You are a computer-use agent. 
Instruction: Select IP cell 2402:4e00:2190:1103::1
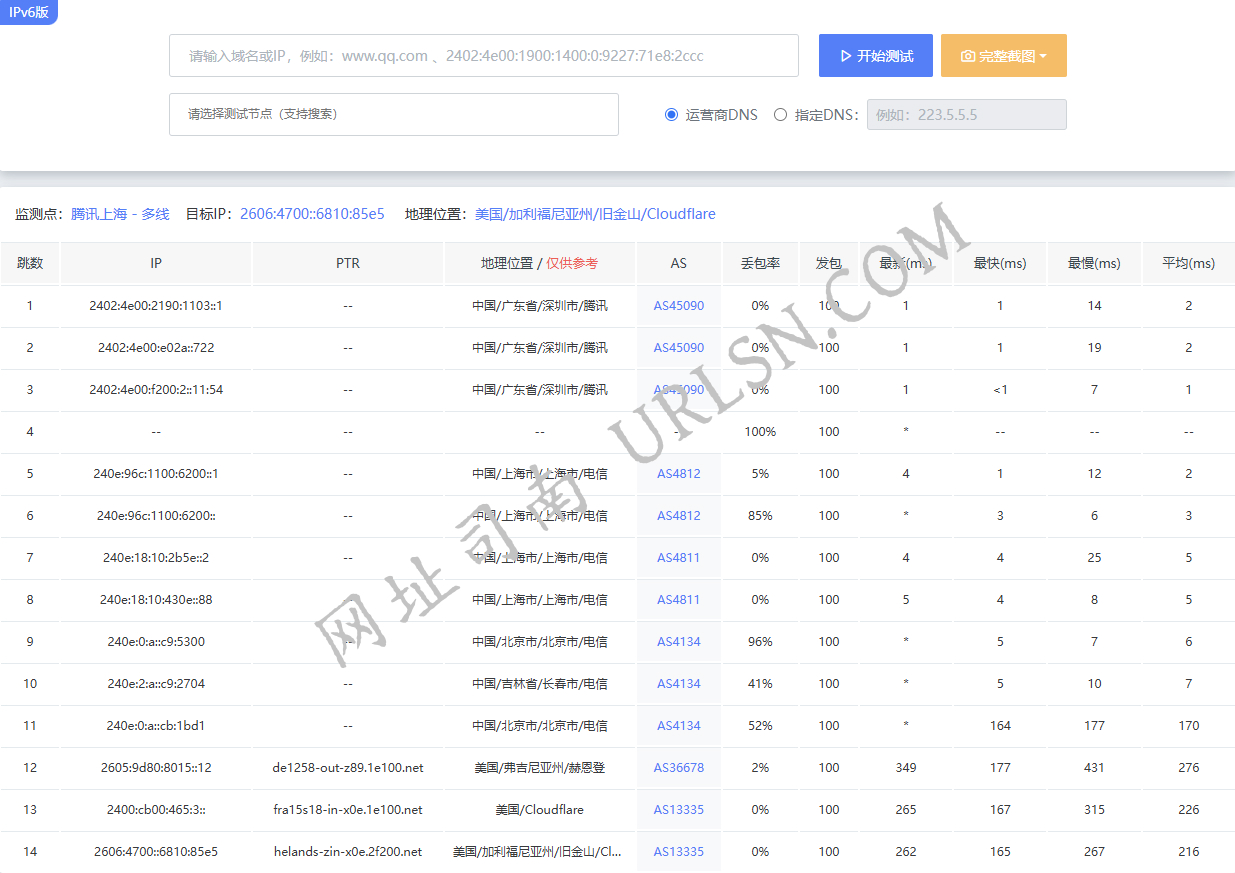(x=156, y=306)
